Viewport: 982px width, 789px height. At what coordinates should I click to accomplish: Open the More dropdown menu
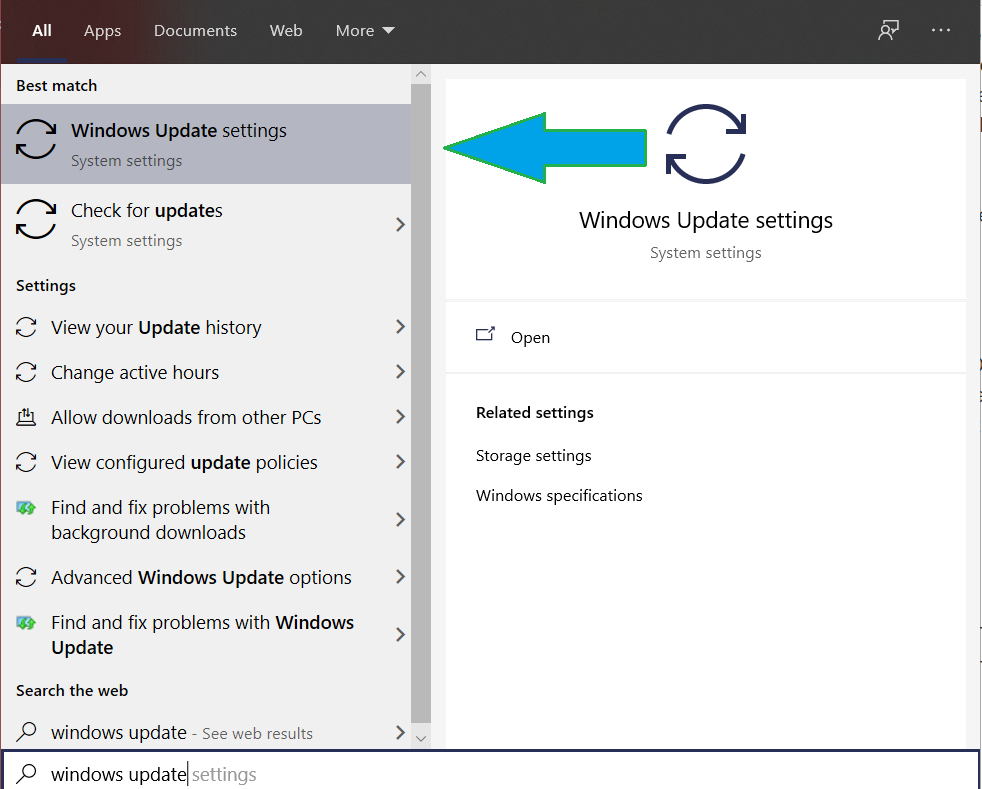[x=365, y=31]
